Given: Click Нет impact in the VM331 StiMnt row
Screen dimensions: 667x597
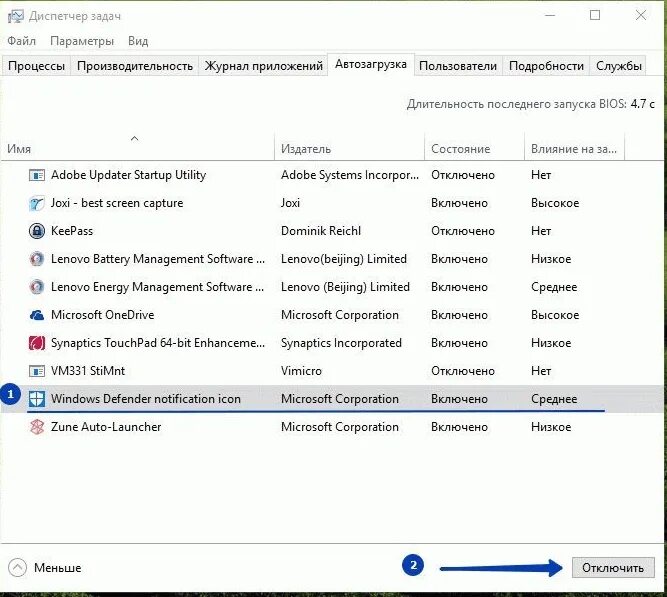Looking at the screenshot, I should click(541, 371).
